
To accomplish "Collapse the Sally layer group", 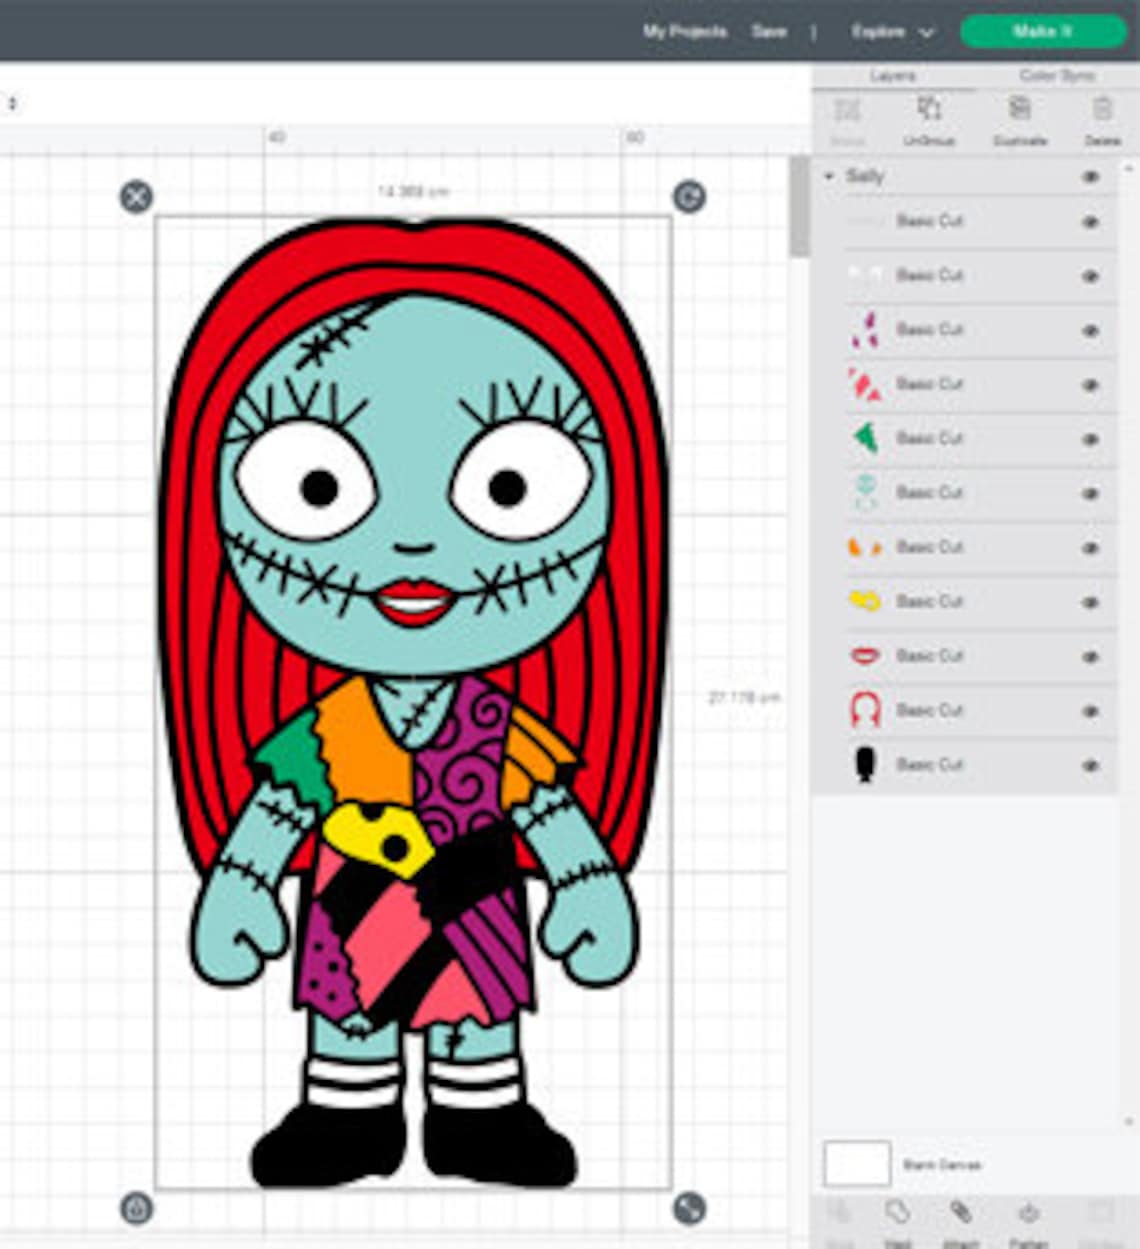I will 828,175.
